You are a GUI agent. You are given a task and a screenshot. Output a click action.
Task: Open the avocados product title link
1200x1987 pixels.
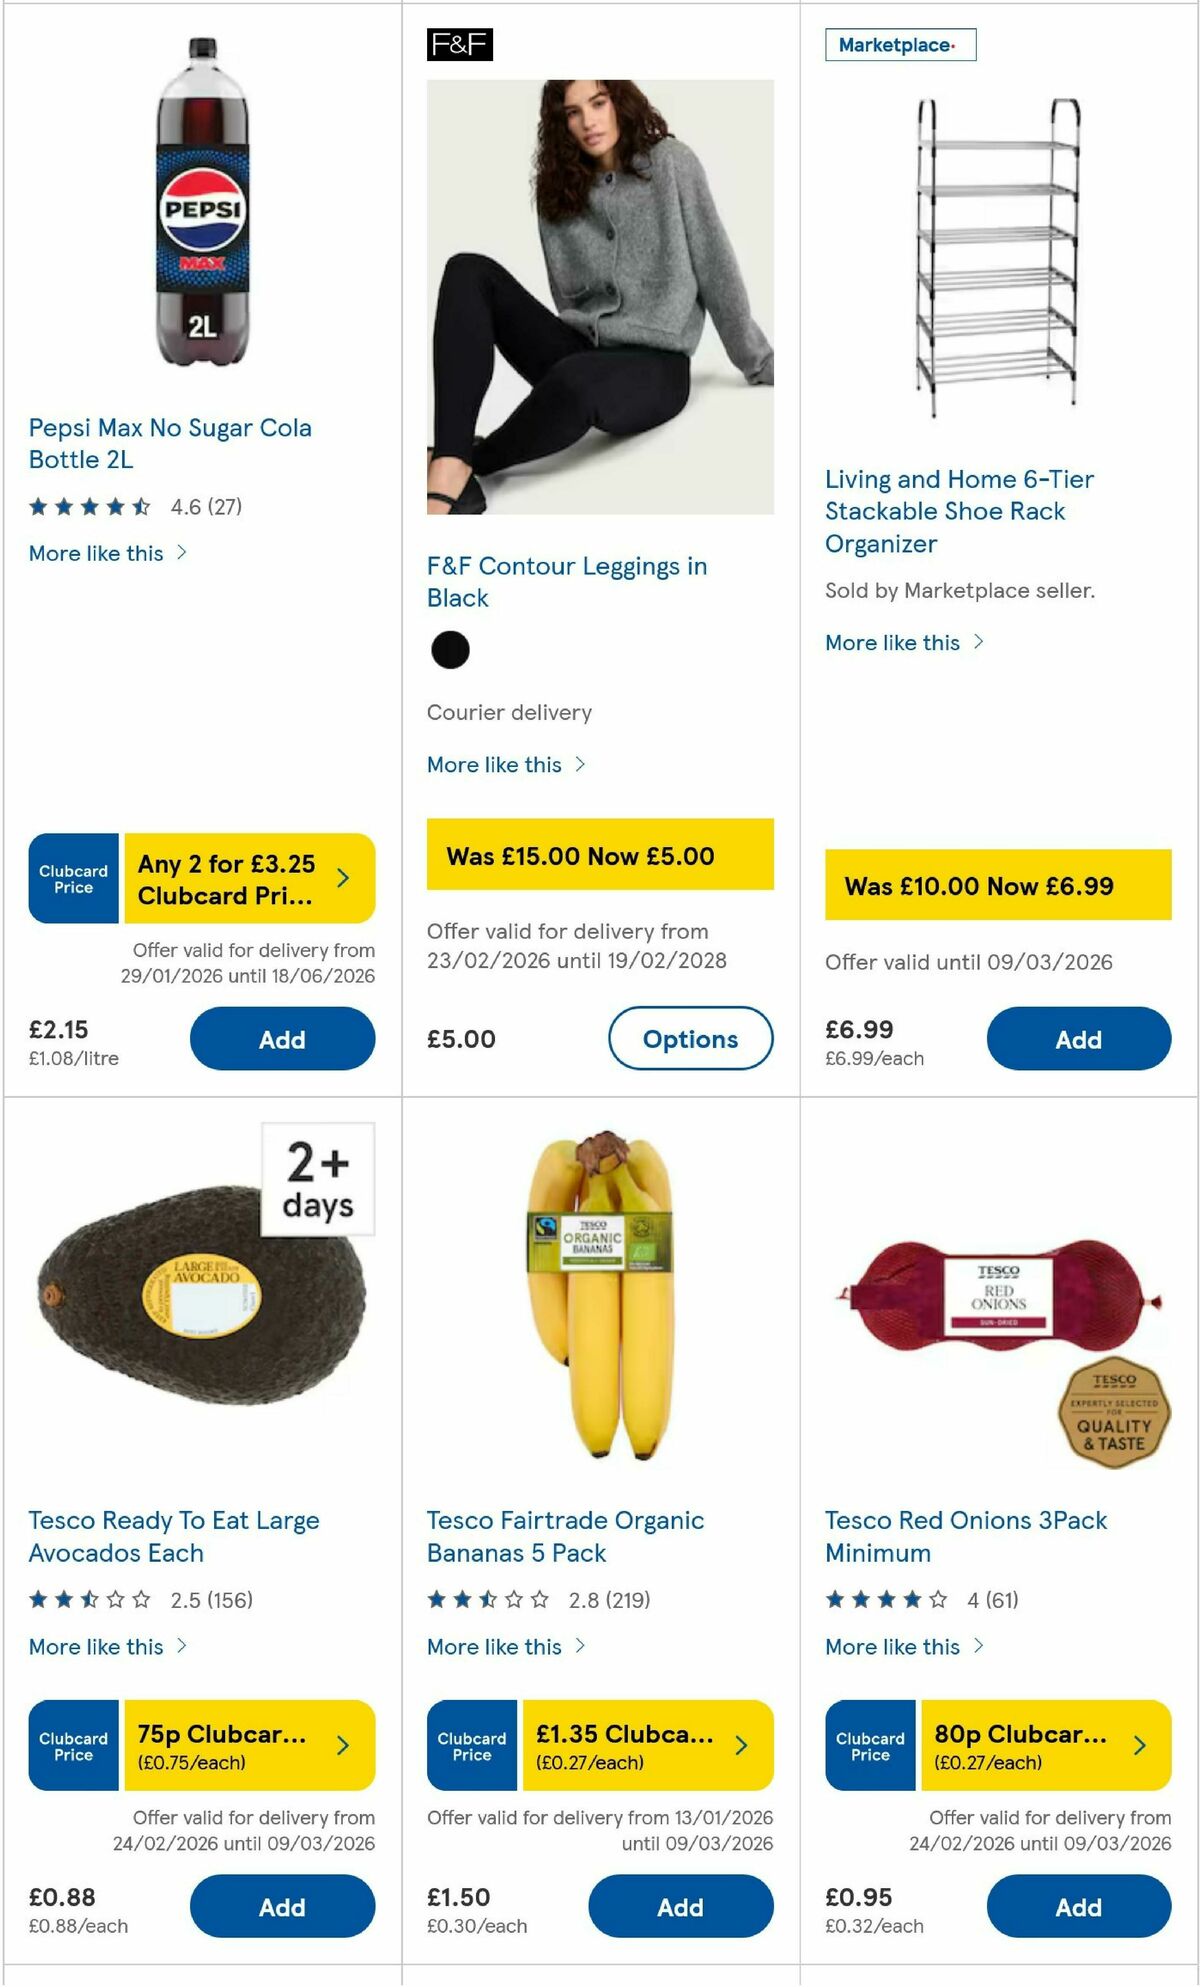pos(173,1536)
